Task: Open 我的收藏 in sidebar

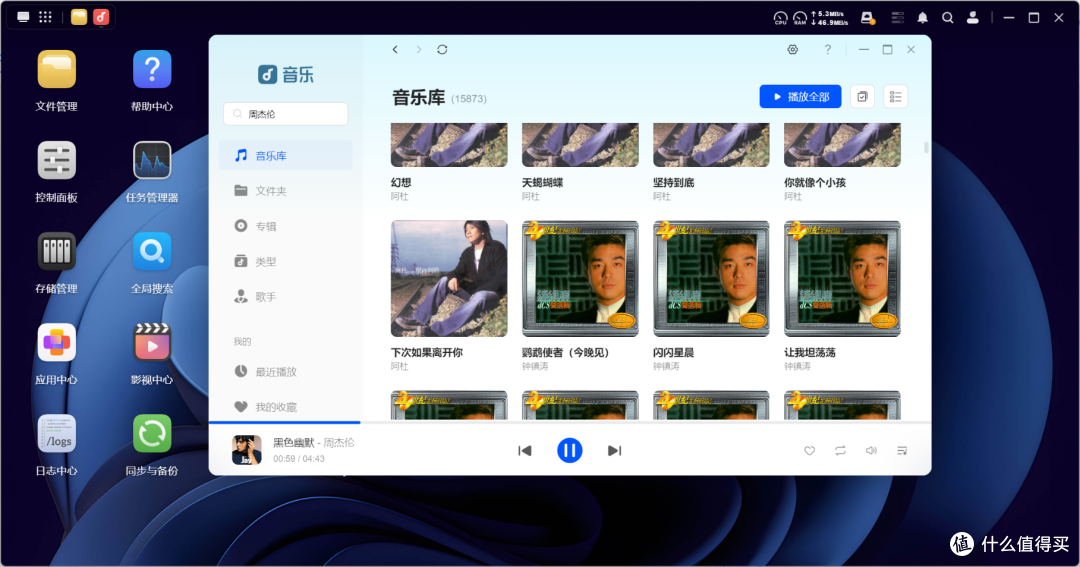Action: (x=286, y=407)
